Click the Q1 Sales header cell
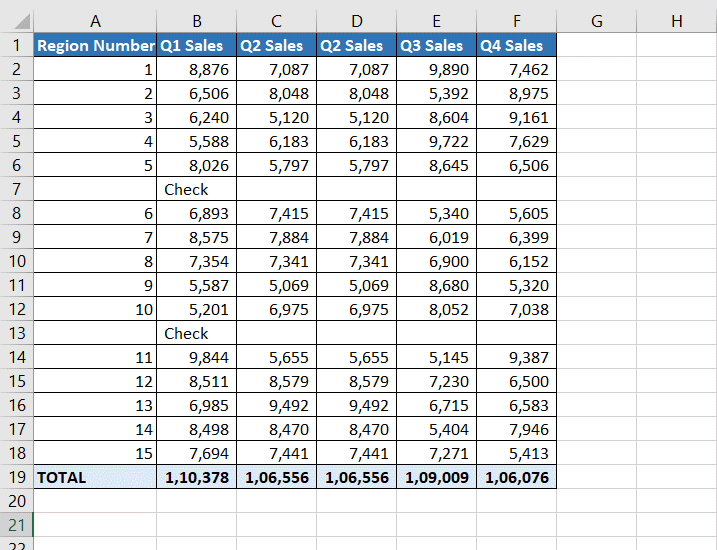The image size is (717, 550). point(197,45)
